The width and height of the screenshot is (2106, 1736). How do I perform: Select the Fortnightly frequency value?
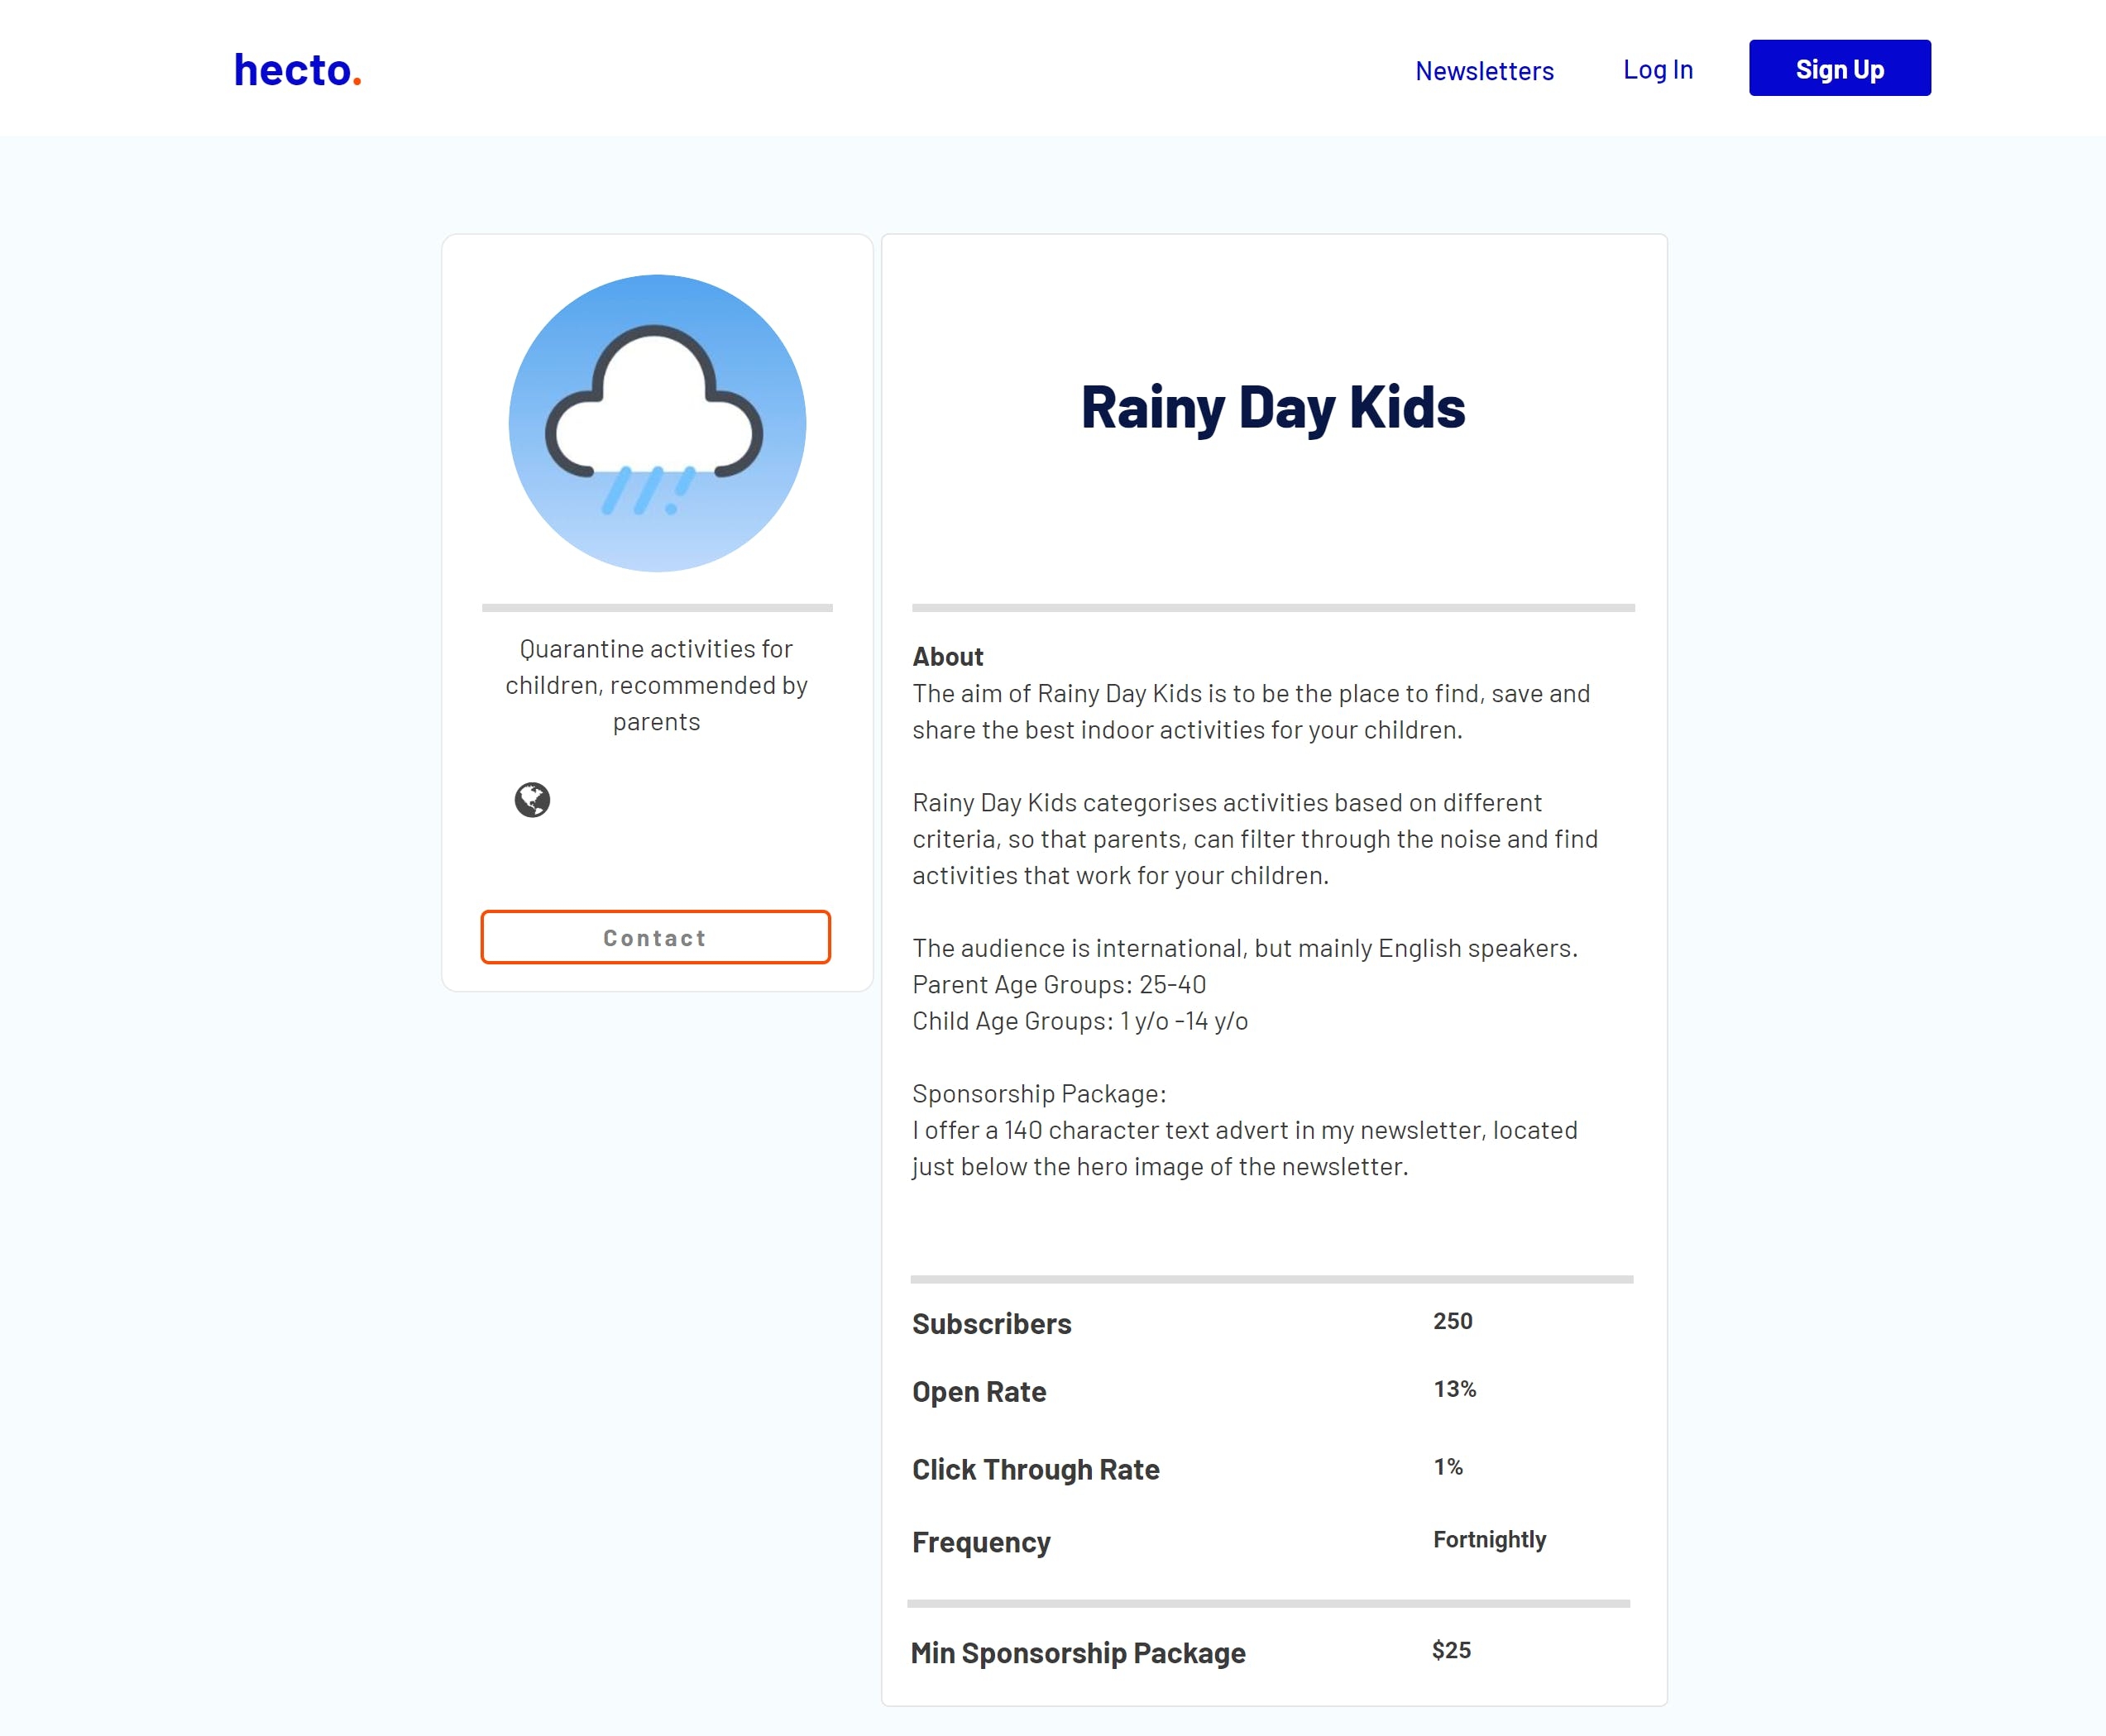click(1489, 1540)
